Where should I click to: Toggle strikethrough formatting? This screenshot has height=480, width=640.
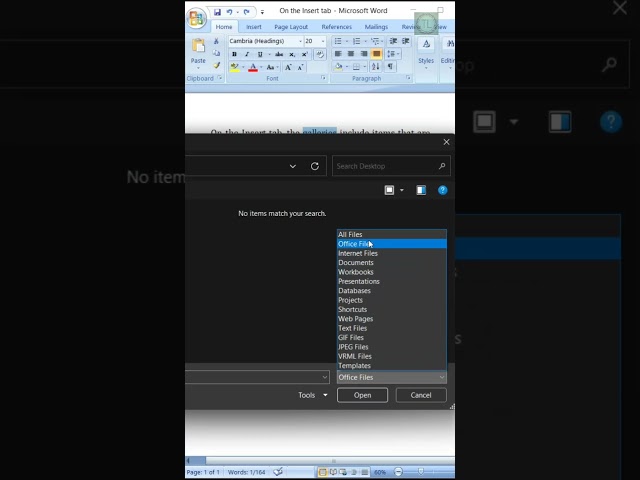(x=279, y=54)
